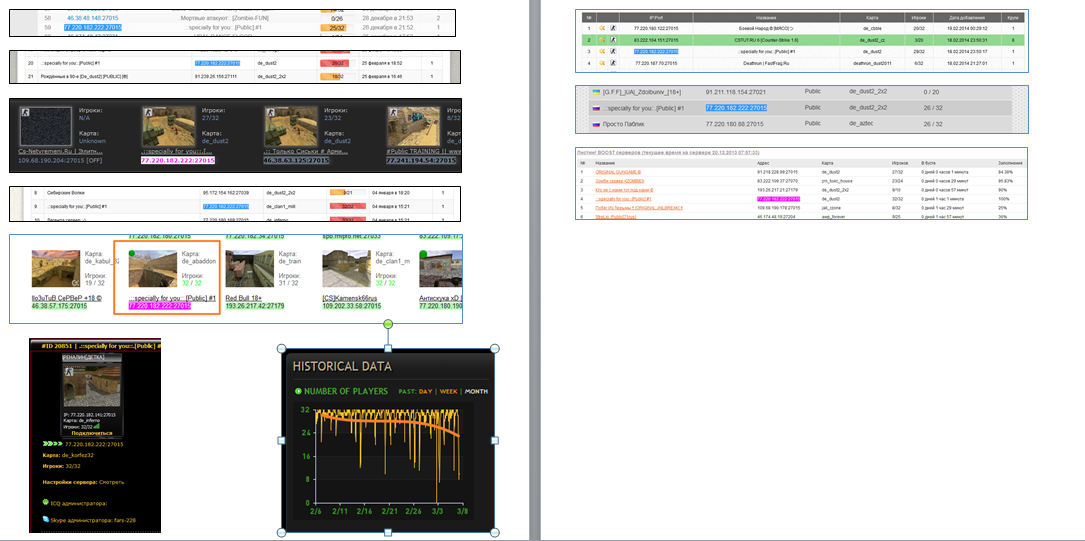Viewport: 1085px width, 541px height.
Task: Click Смотреть next to Настройки сервера
Action: click(x=112, y=482)
